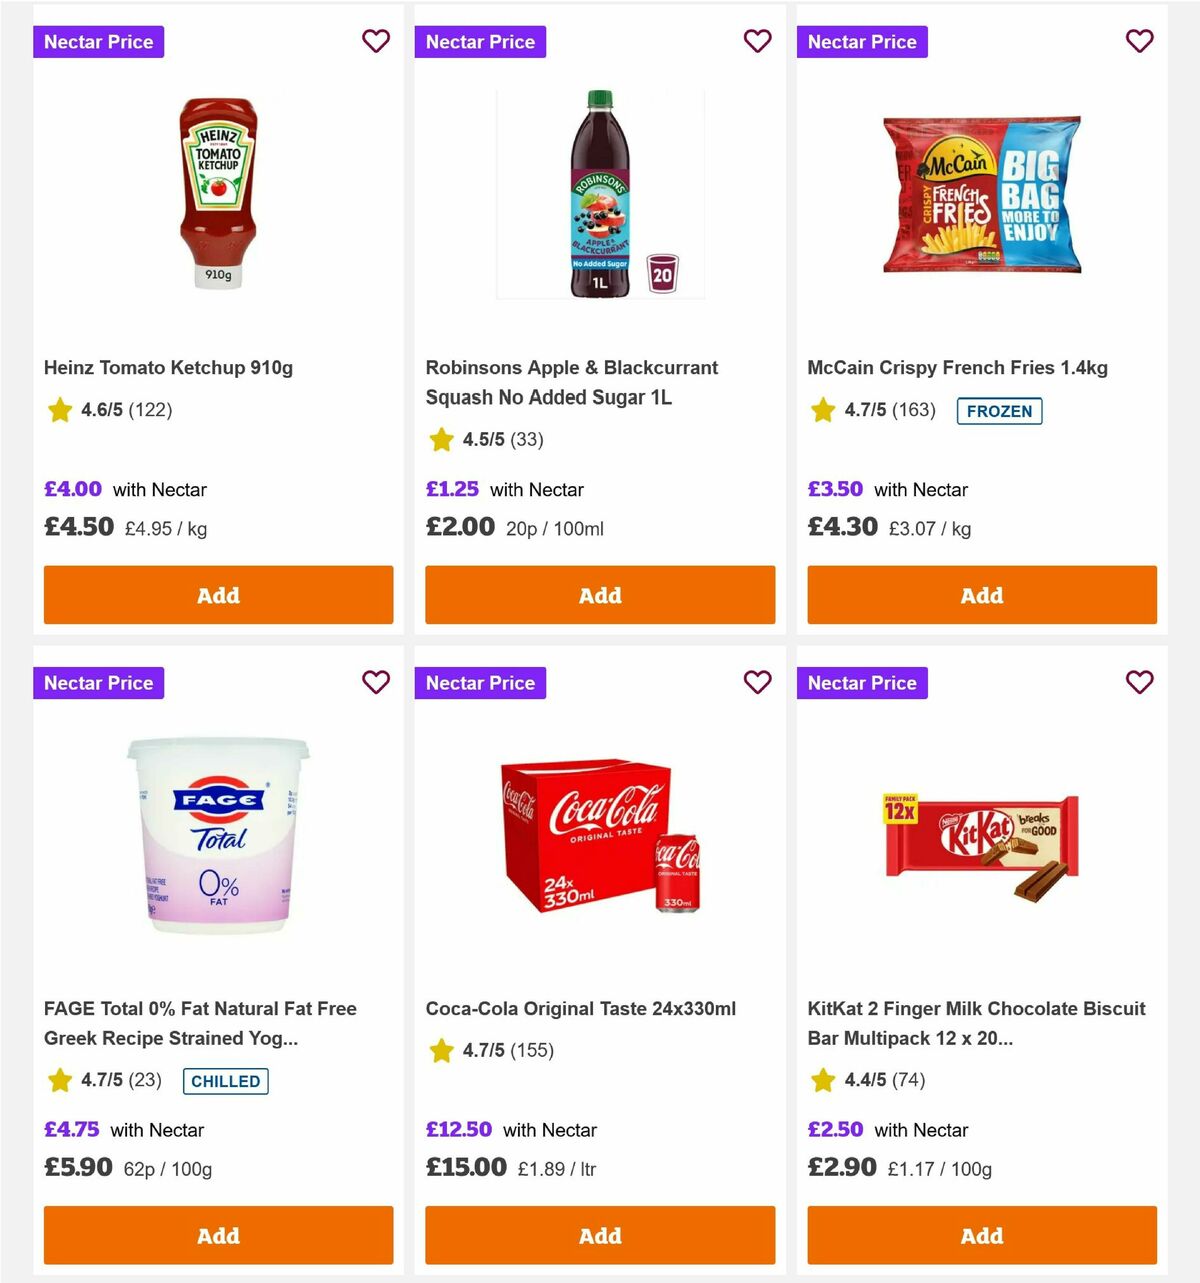Click the Nectar Price badge on Heinz Ketchup

pyautogui.click(x=98, y=41)
